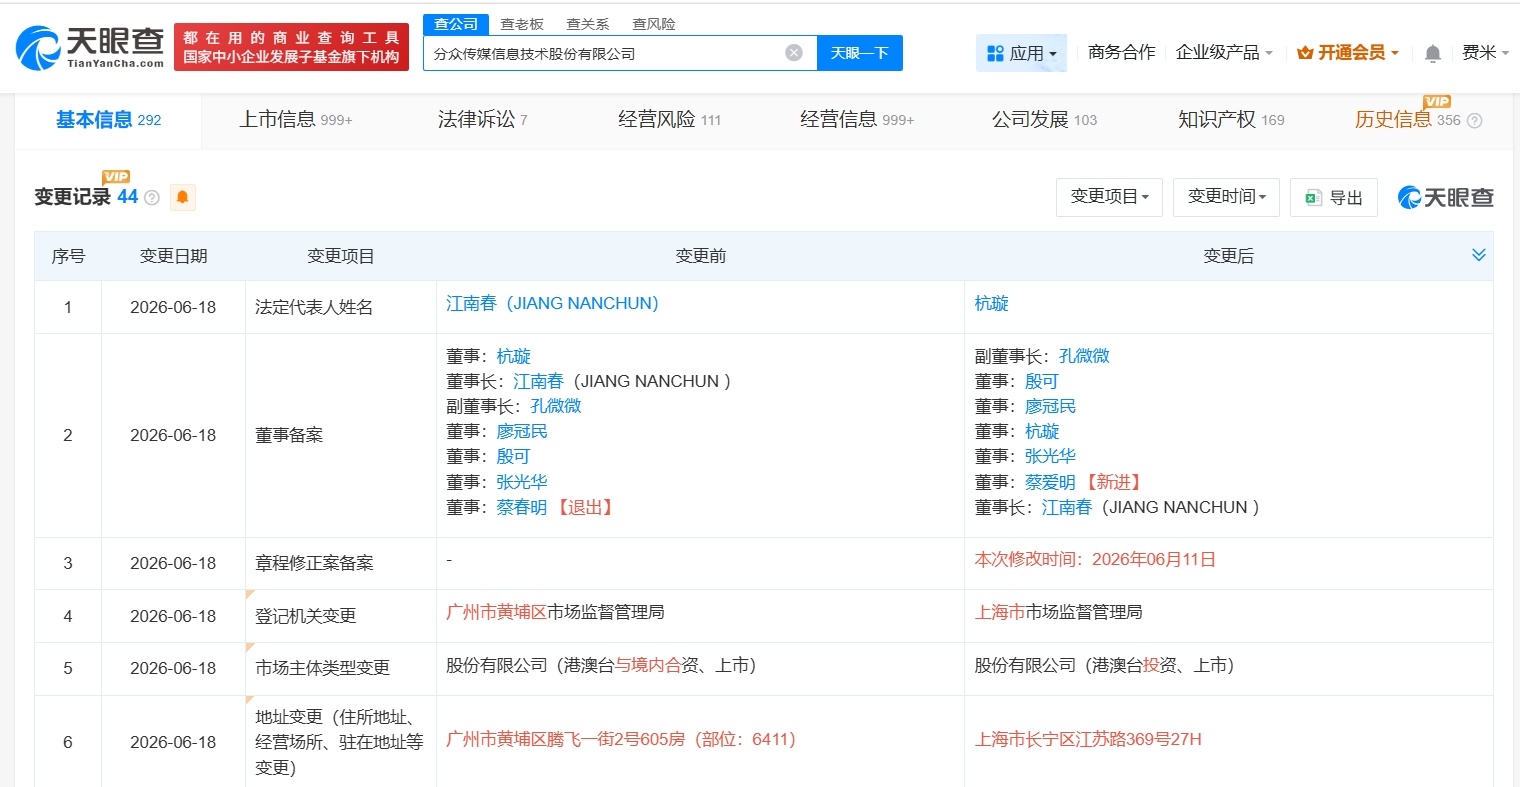
Task: Select the 查老板 search tab
Action: pyautogui.click(x=522, y=24)
